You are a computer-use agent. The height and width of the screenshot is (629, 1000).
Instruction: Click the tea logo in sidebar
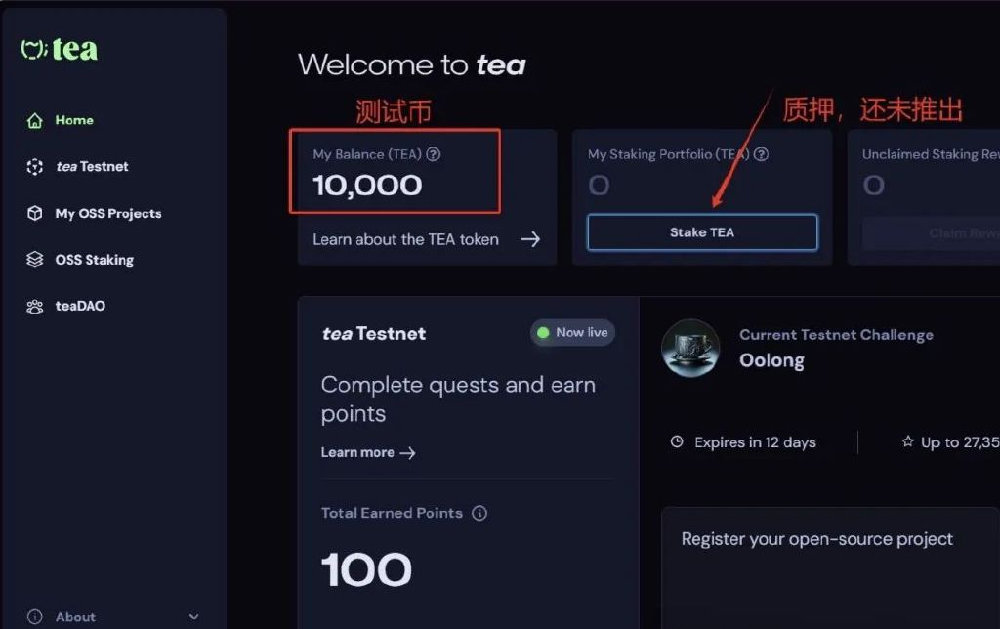[59, 50]
